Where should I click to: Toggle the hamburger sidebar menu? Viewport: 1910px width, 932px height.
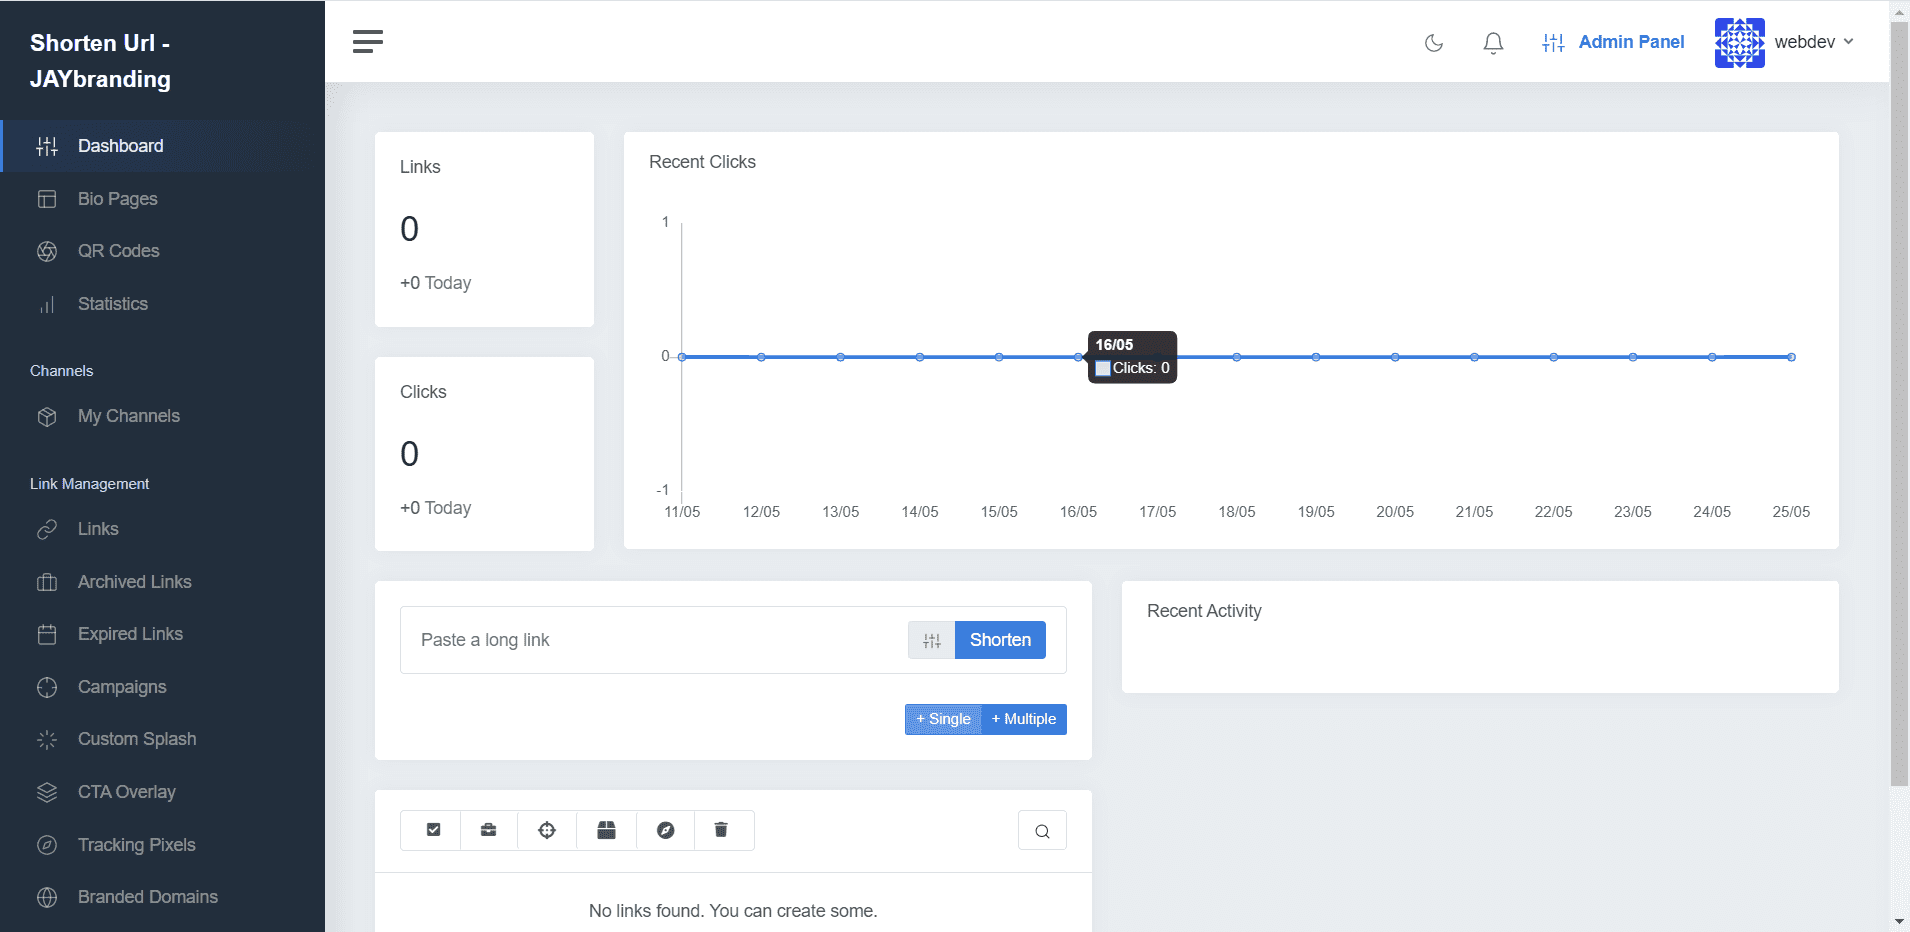click(368, 41)
